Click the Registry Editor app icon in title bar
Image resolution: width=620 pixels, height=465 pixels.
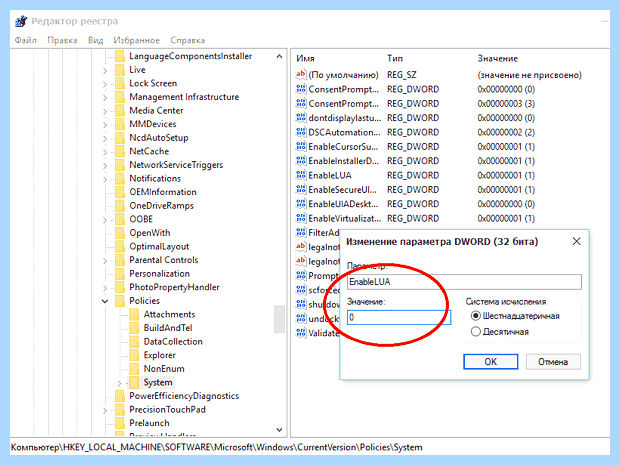pos(21,21)
